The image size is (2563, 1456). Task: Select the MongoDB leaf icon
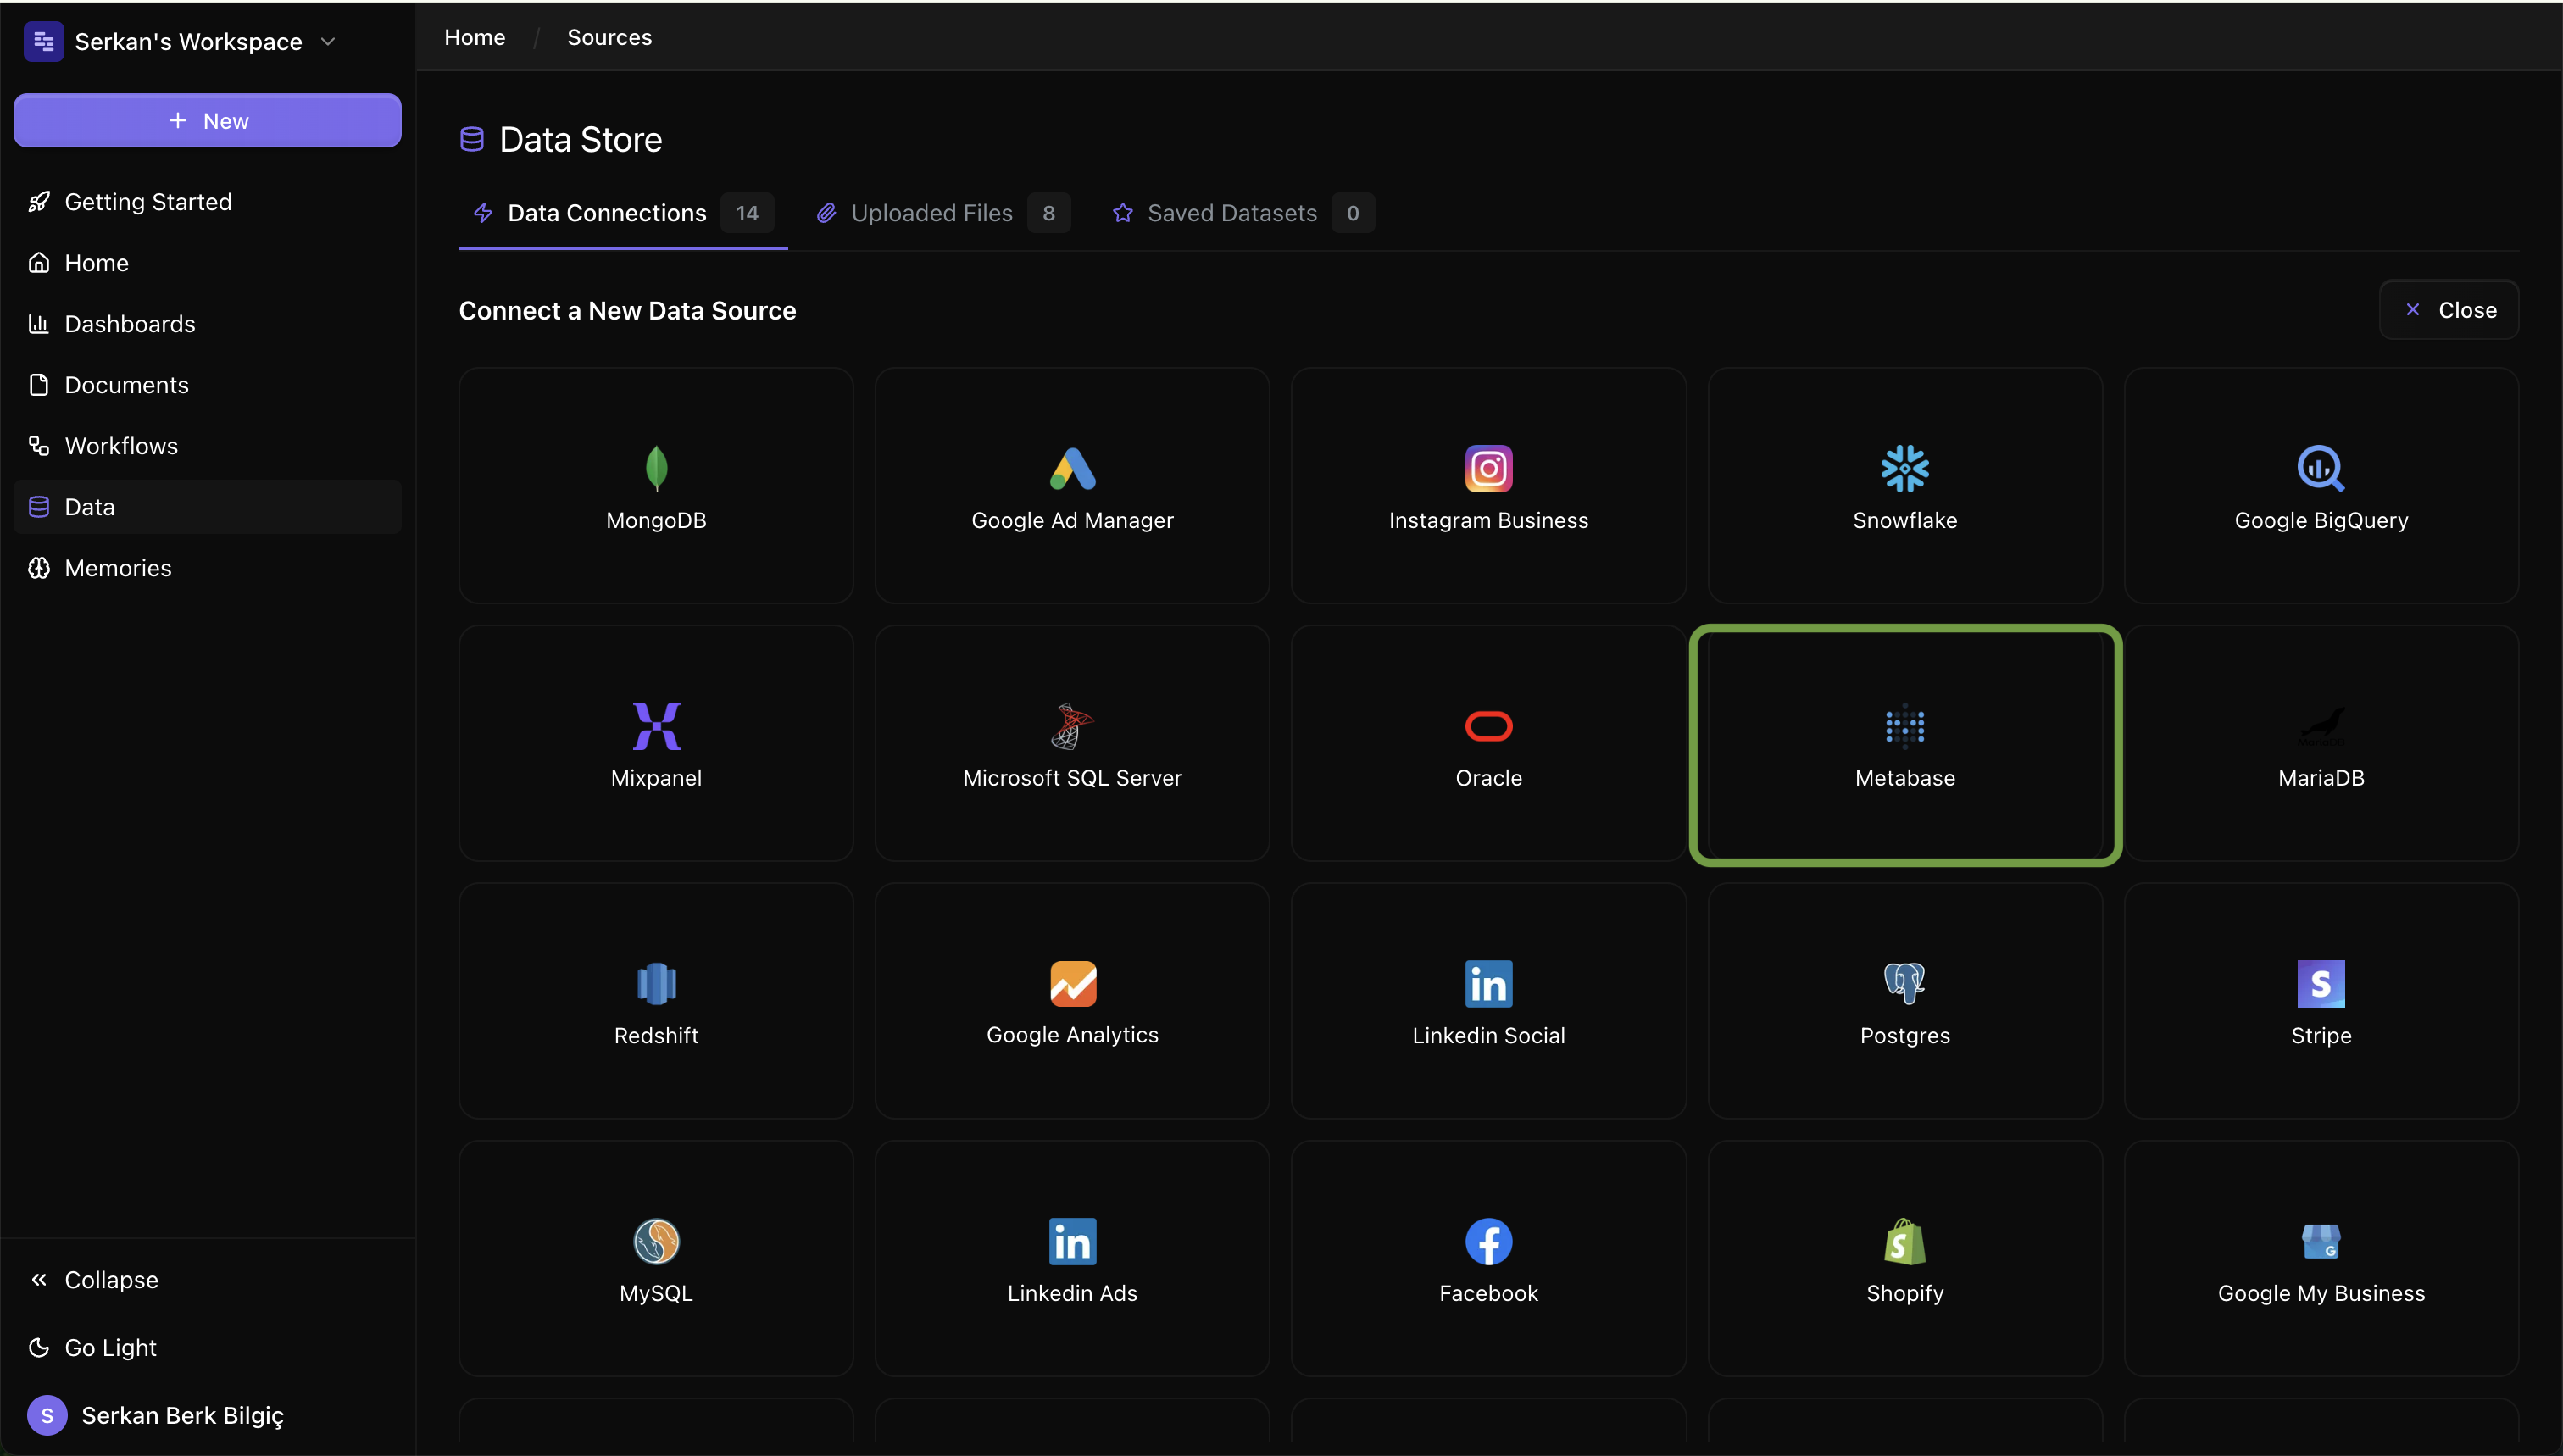(x=656, y=468)
